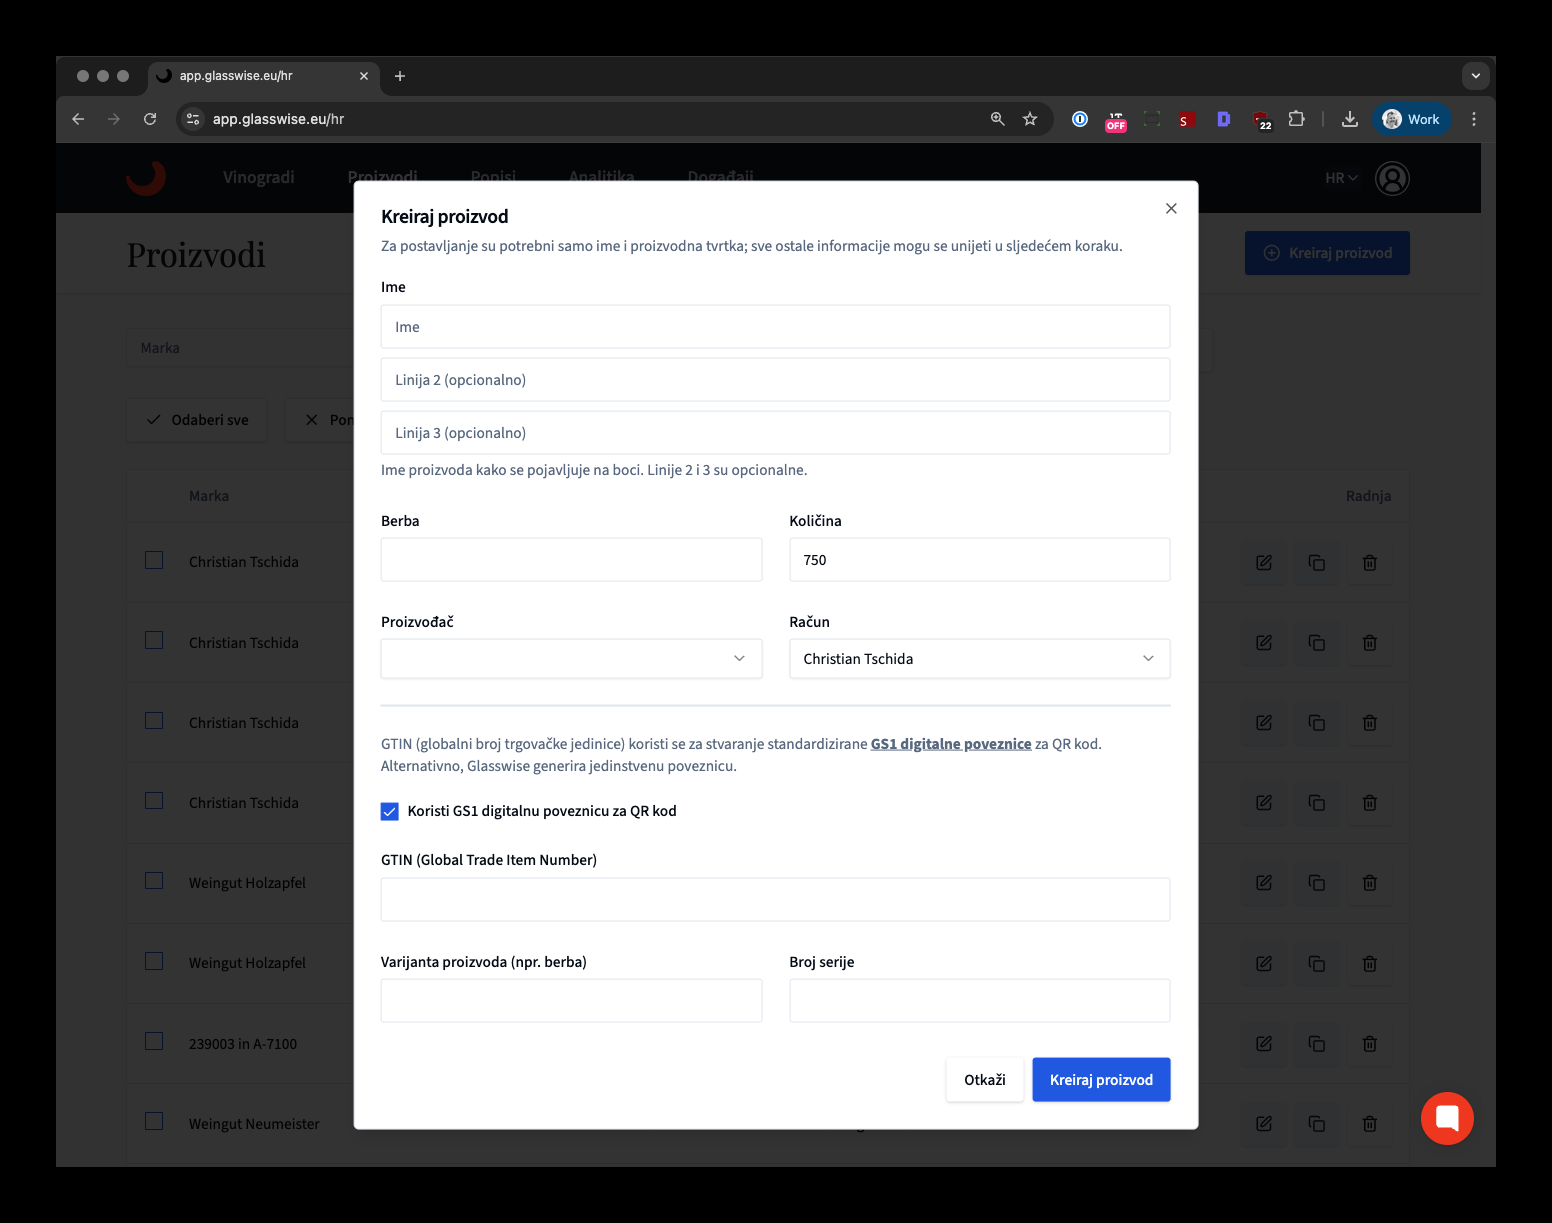Close the Kreiraj proizvod dialog with X
The width and height of the screenshot is (1552, 1223).
[x=1171, y=208]
